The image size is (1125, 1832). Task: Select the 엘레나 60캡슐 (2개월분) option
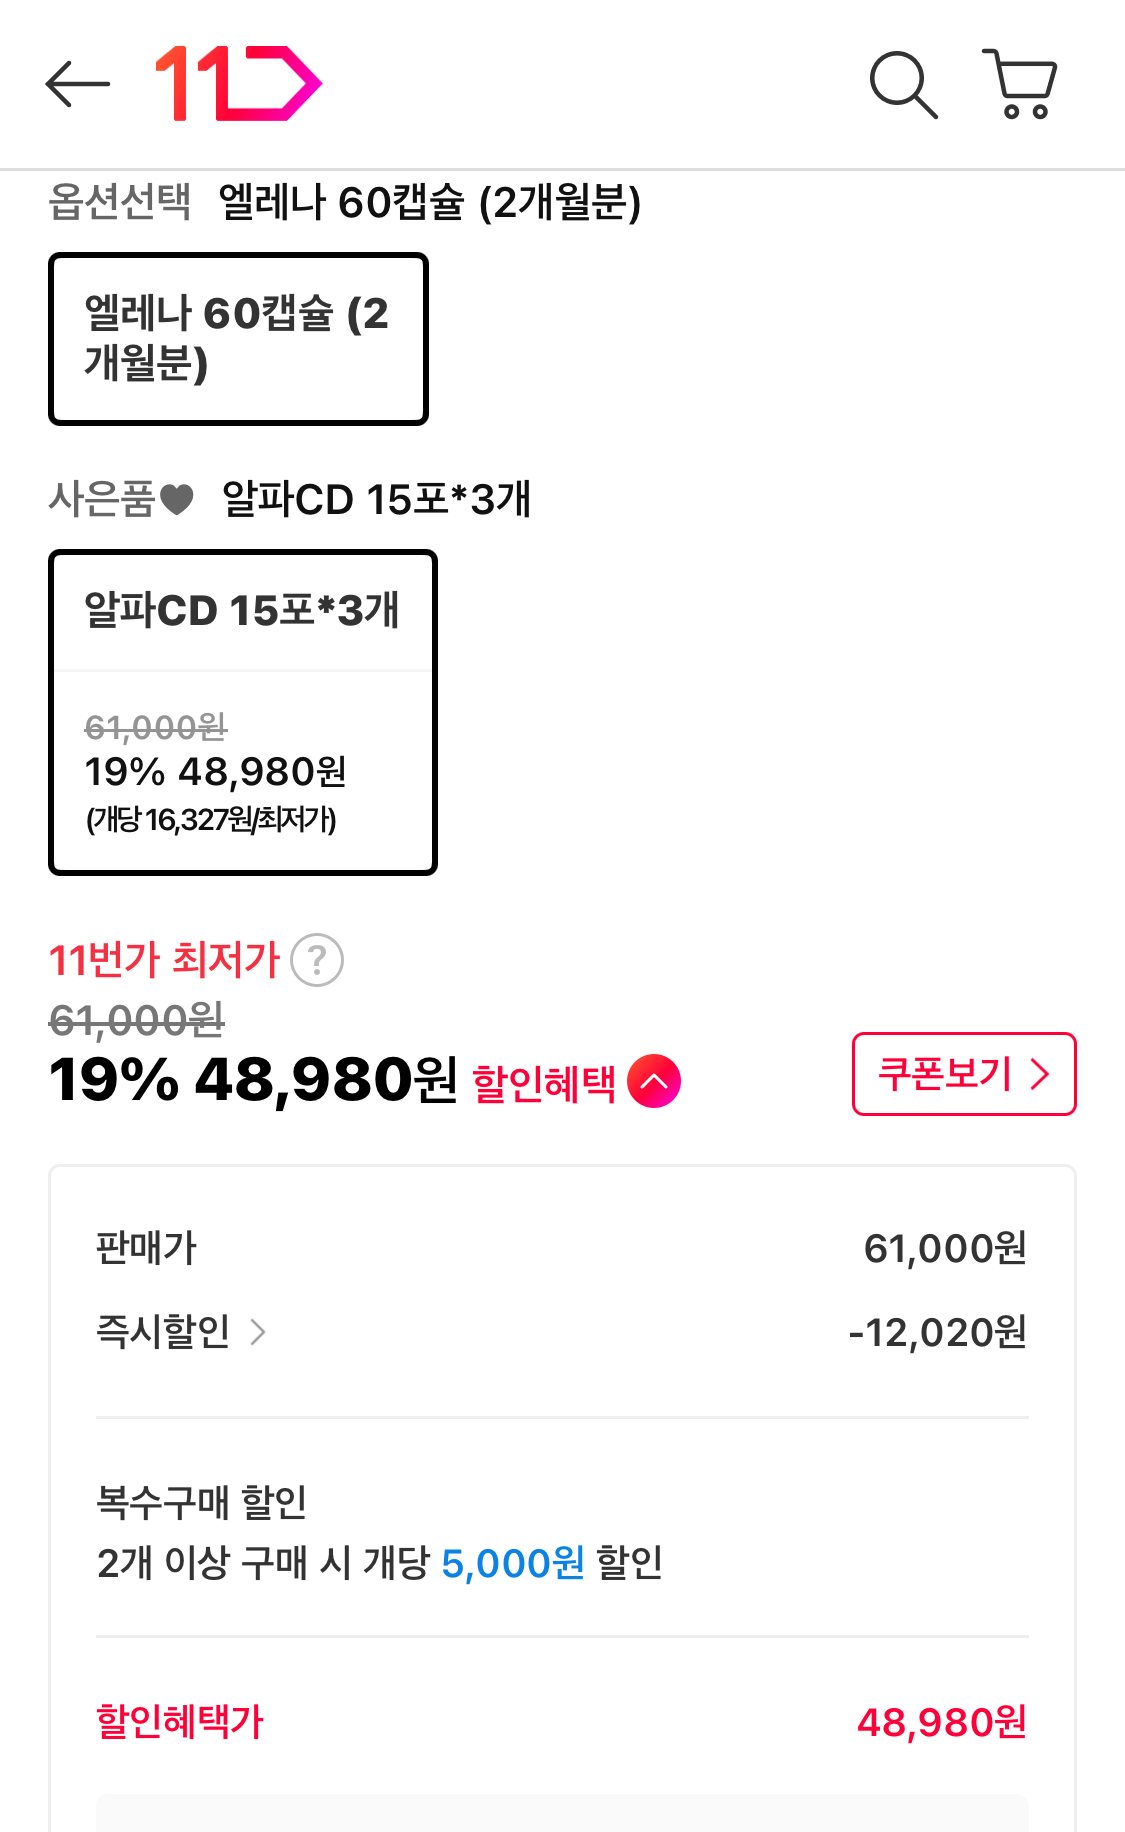pos(238,339)
